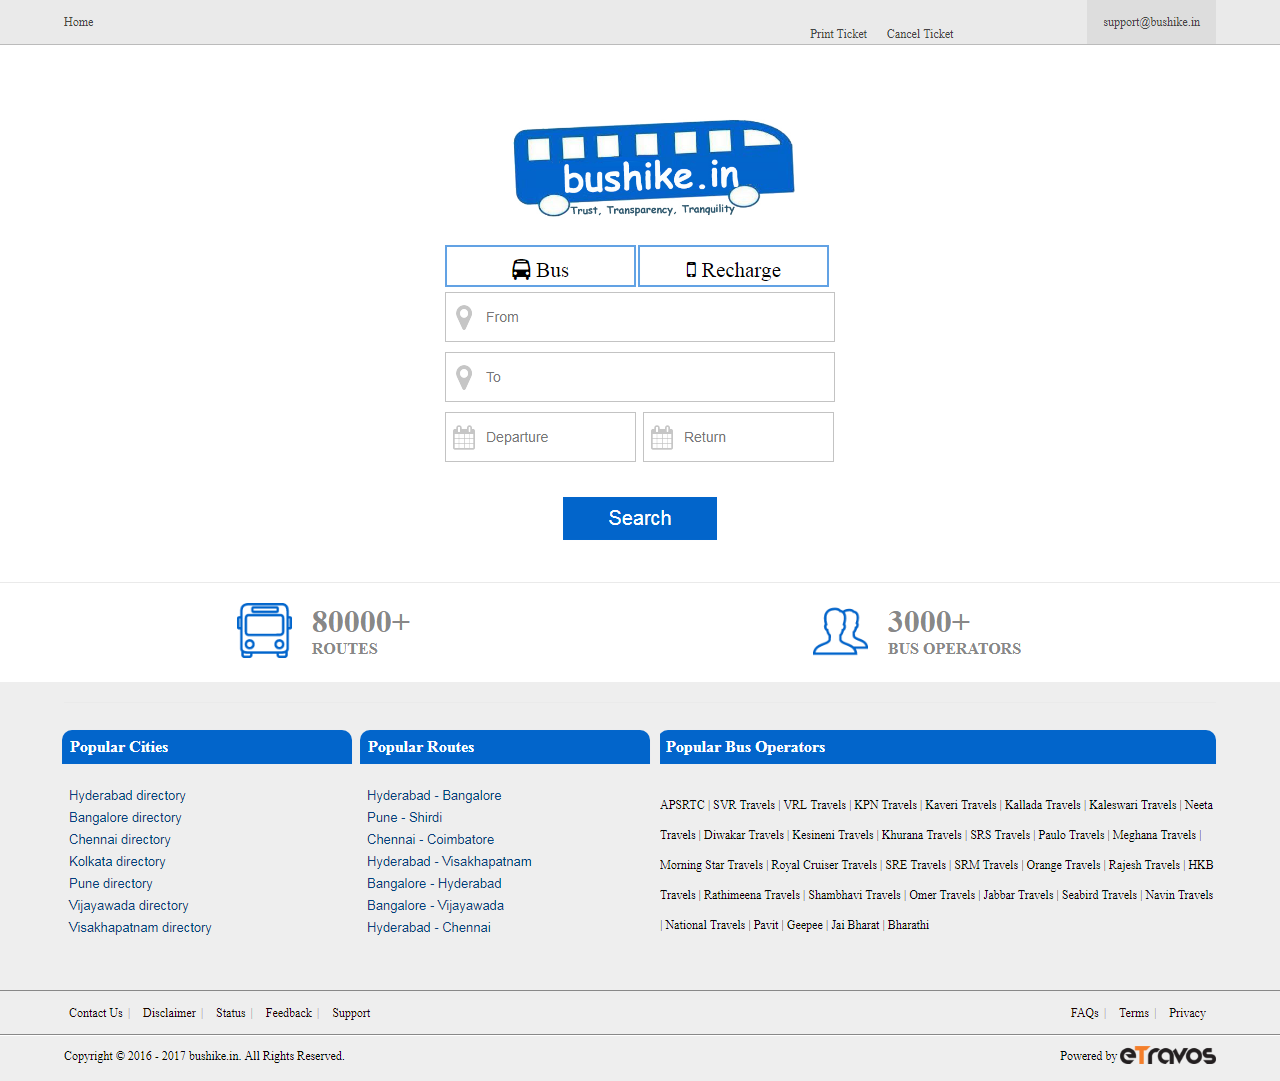
Task: Open FAQs footer link
Action: coord(1084,1013)
